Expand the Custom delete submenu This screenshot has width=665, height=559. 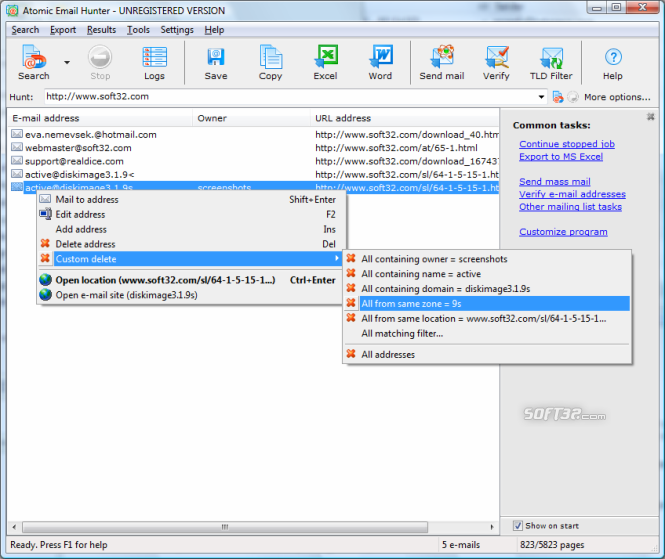coord(190,259)
